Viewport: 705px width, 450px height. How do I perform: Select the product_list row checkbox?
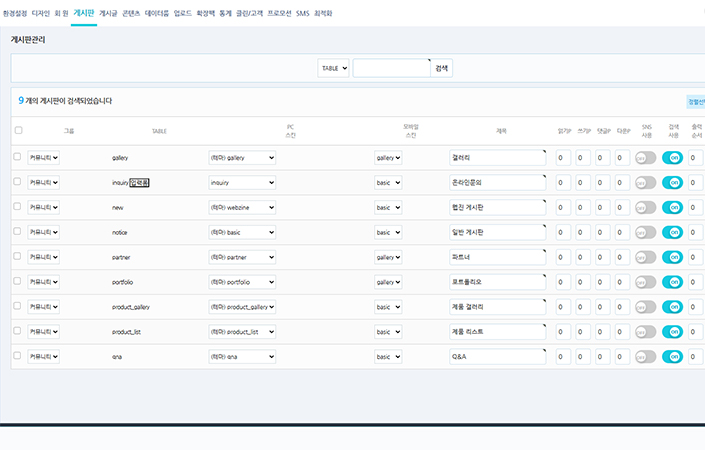point(17,331)
